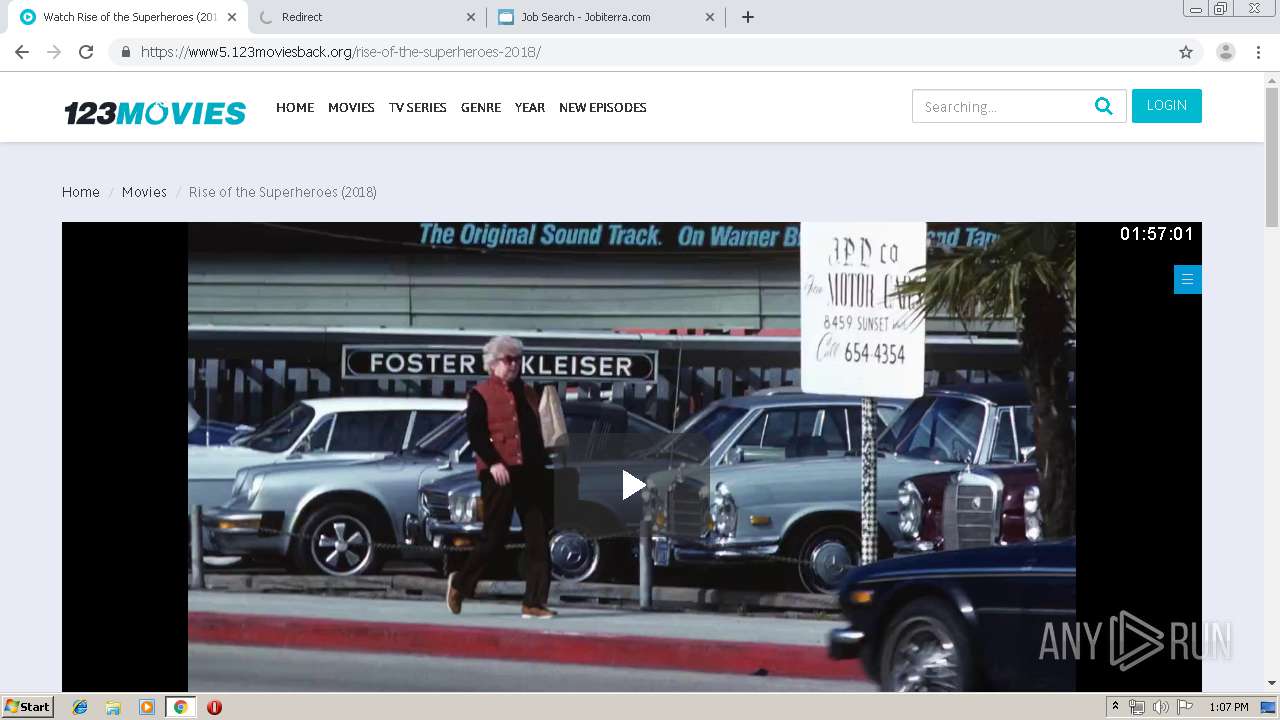
Task: Close the Redirect tab
Action: [x=471, y=17]
